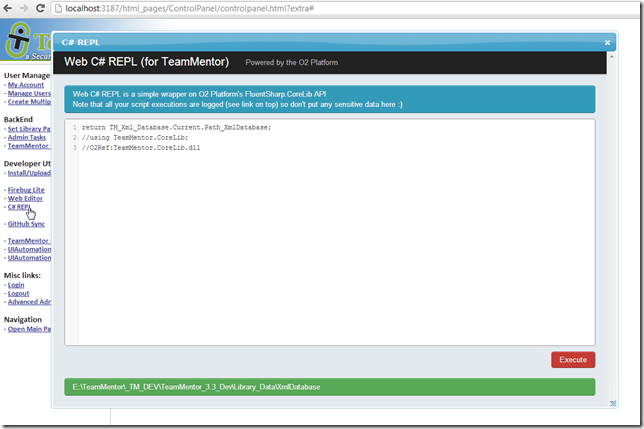Click the browser Back arrow
This screenshot has width=644, height=429.
[x=7, y=8]
